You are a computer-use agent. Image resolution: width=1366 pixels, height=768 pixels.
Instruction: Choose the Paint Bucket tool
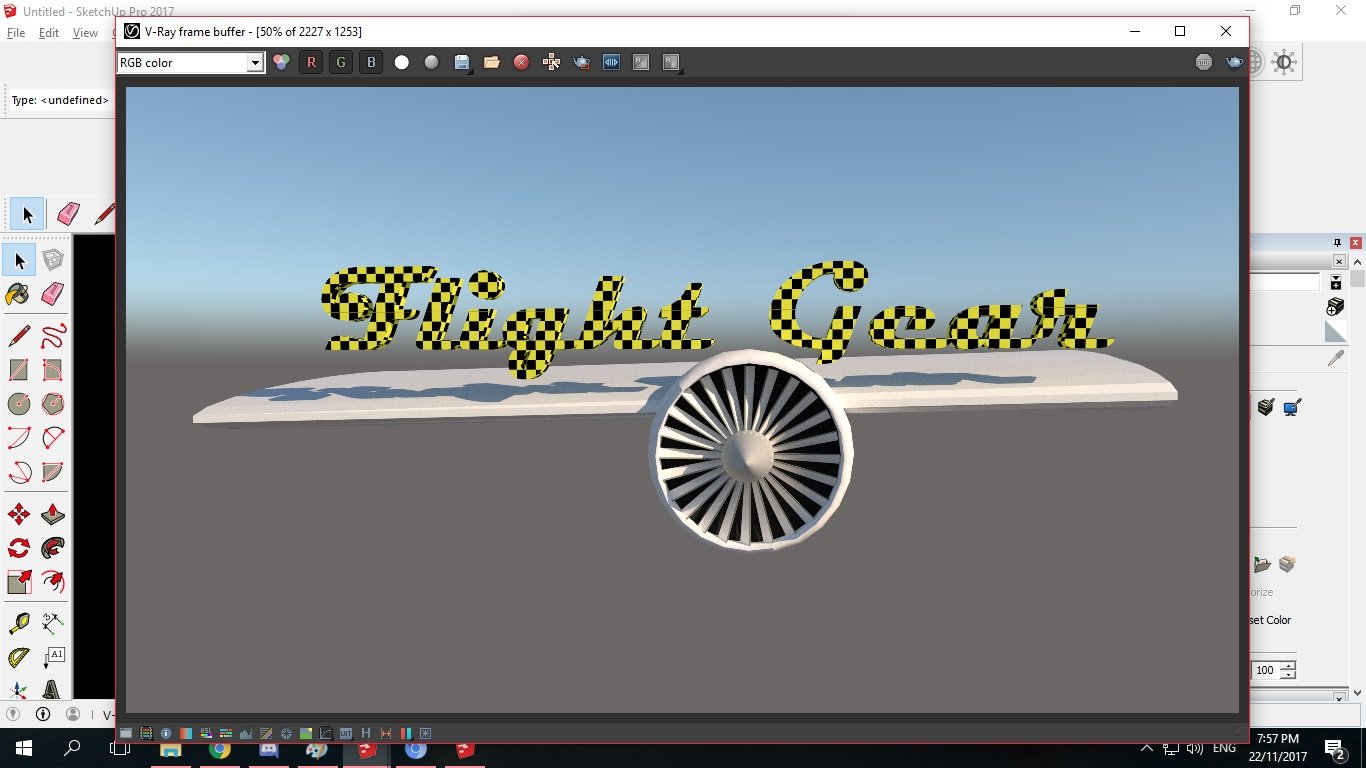click(19, 294)
